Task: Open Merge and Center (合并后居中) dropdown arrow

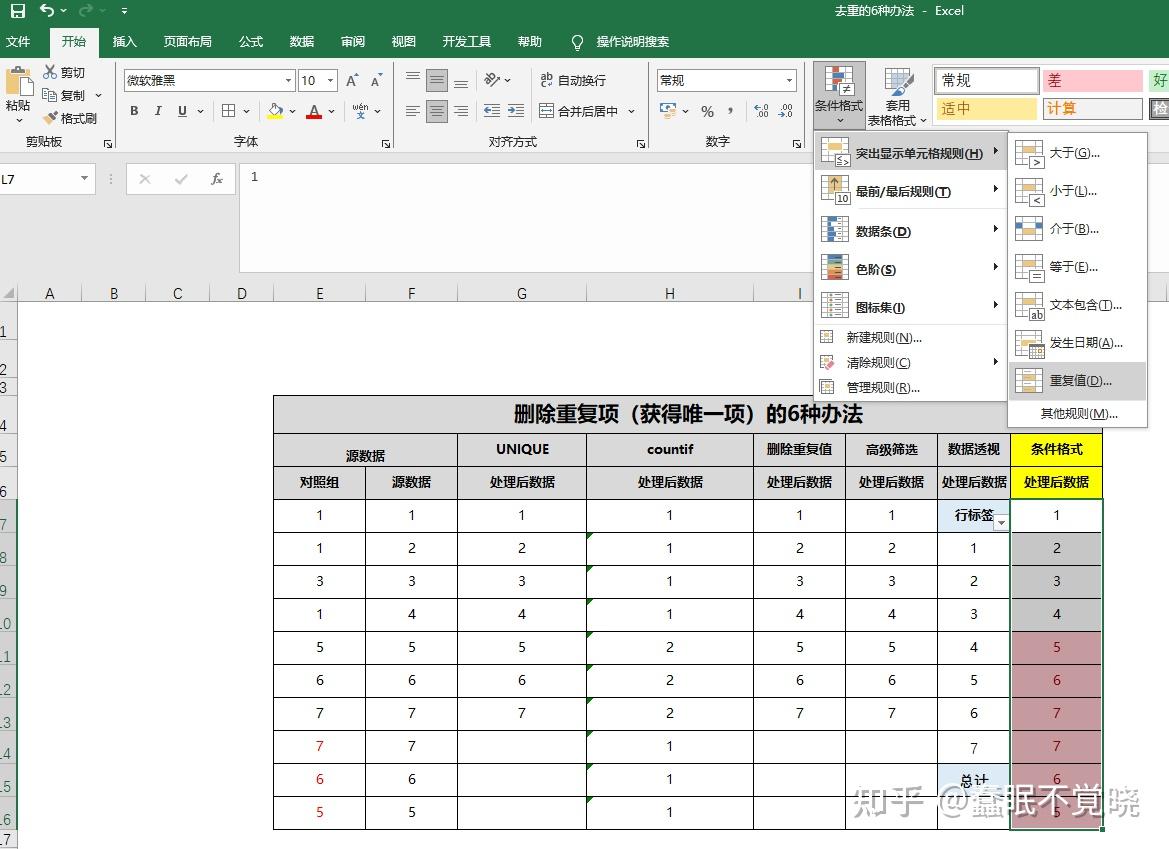Action: click(631, 111)
